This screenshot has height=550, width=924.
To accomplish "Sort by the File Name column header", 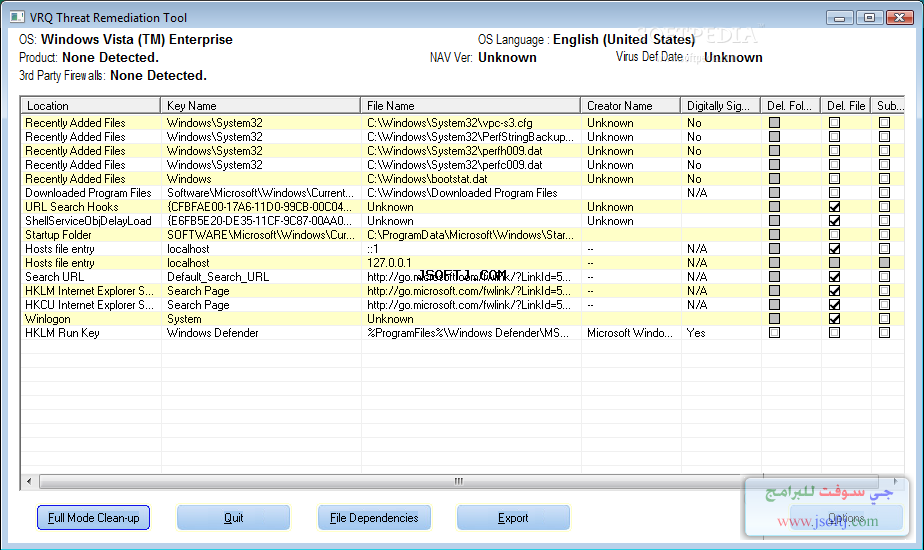I will tap(470, 106).
